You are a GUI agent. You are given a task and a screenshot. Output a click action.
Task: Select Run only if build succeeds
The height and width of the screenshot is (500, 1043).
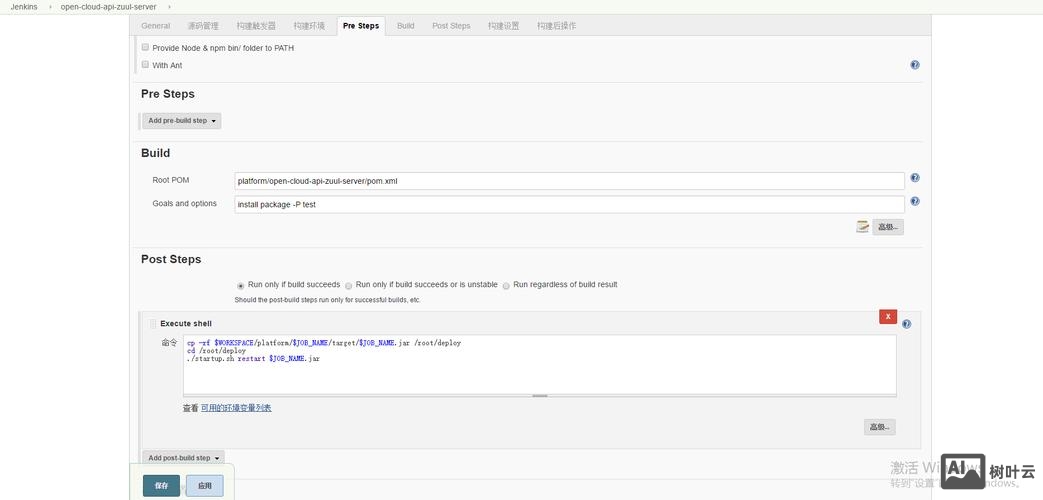tap(240, 286)
